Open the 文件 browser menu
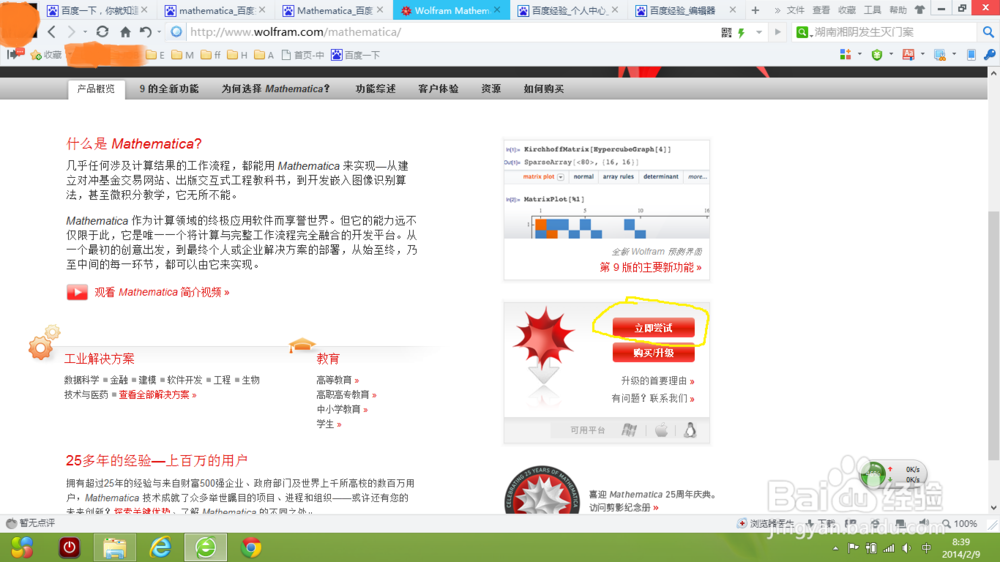 tap(795, 10)
